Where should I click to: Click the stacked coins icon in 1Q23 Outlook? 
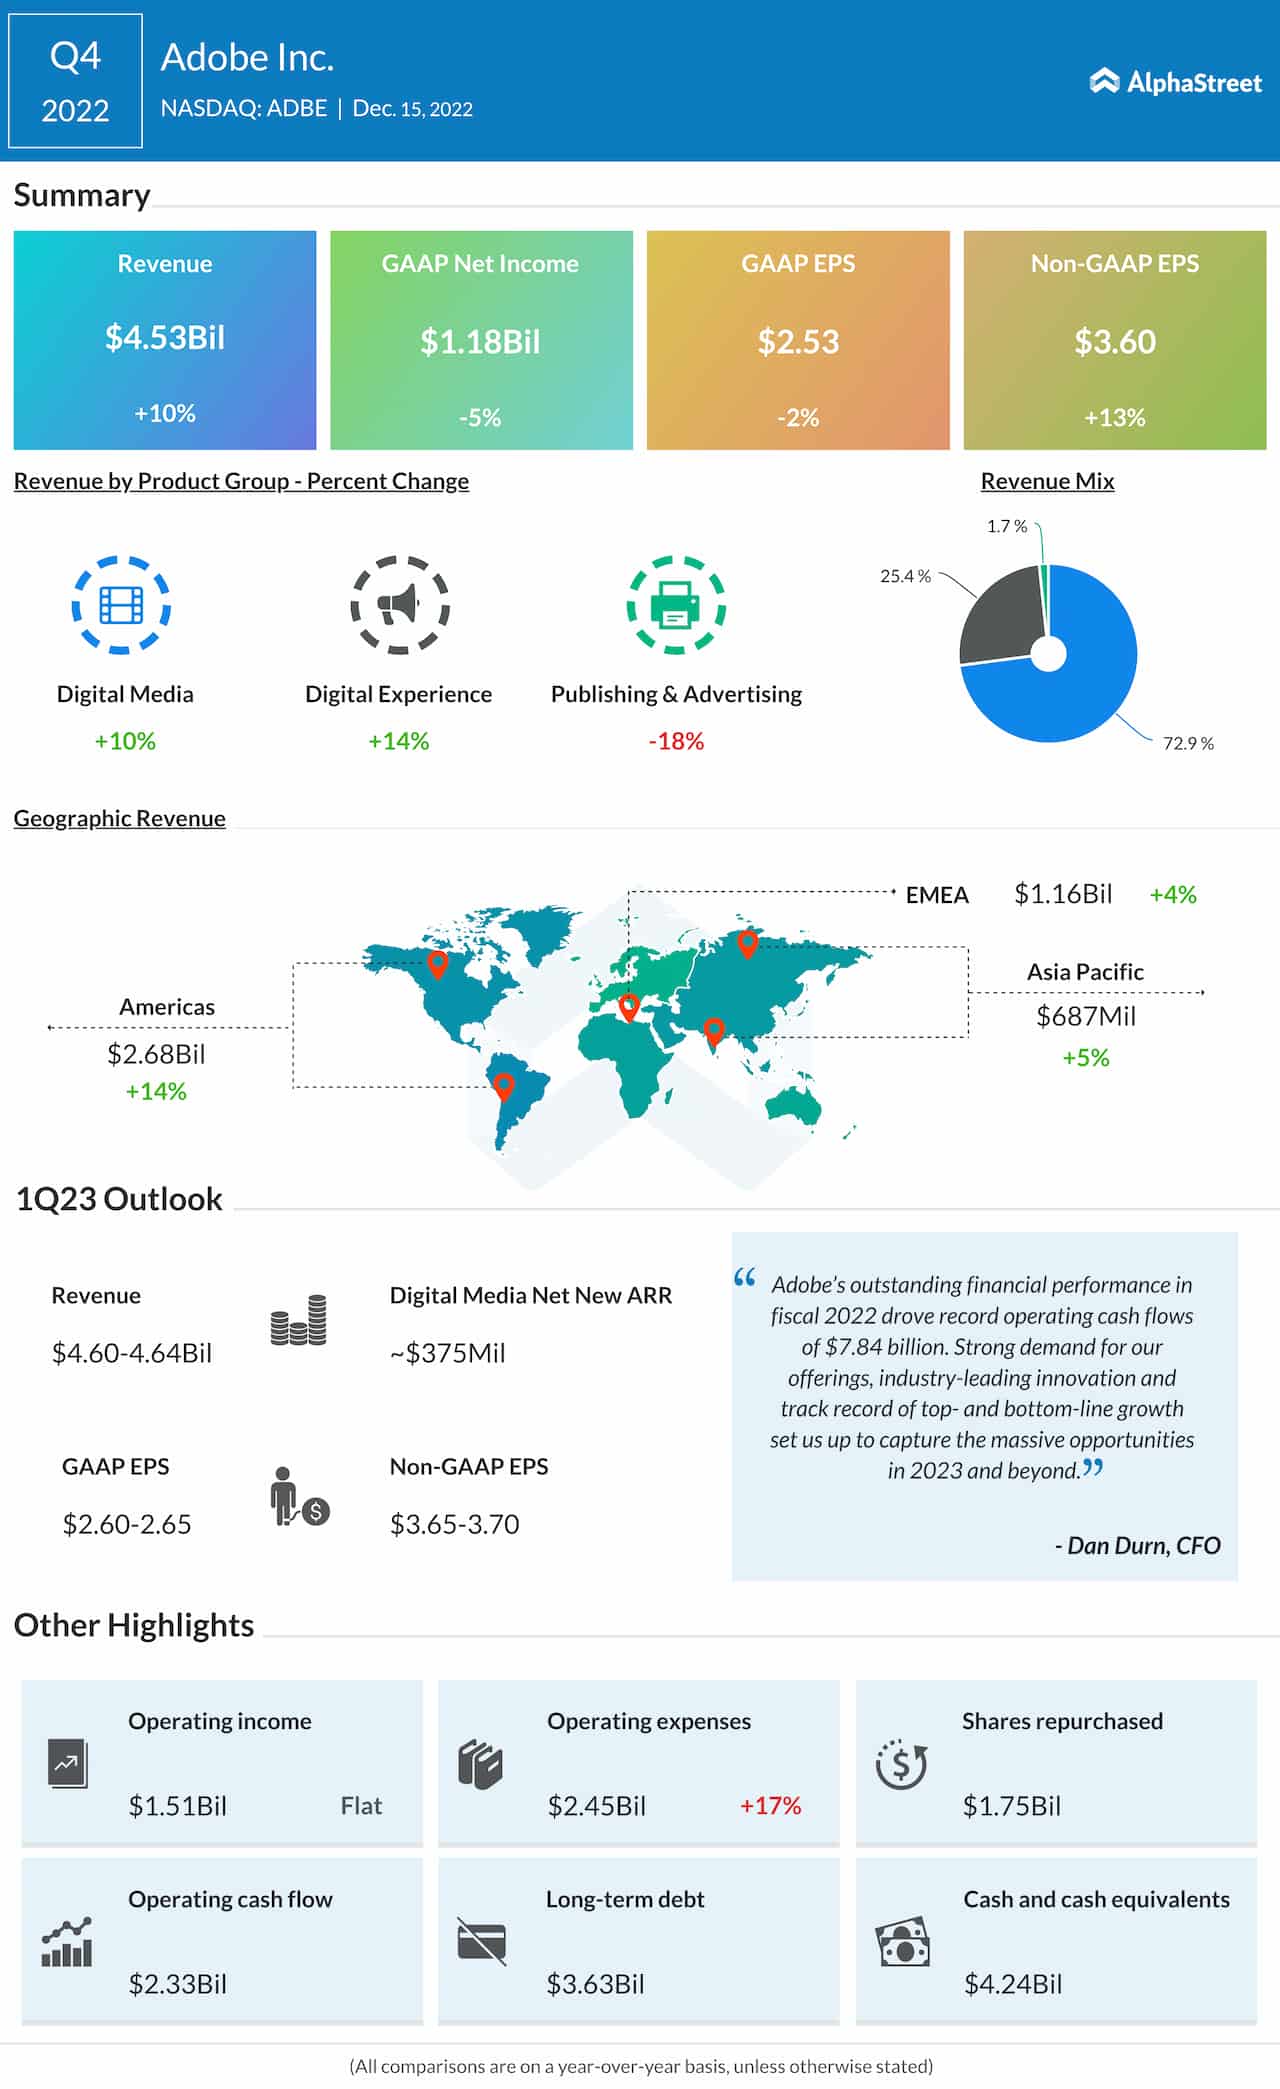tap(298, 1320)
